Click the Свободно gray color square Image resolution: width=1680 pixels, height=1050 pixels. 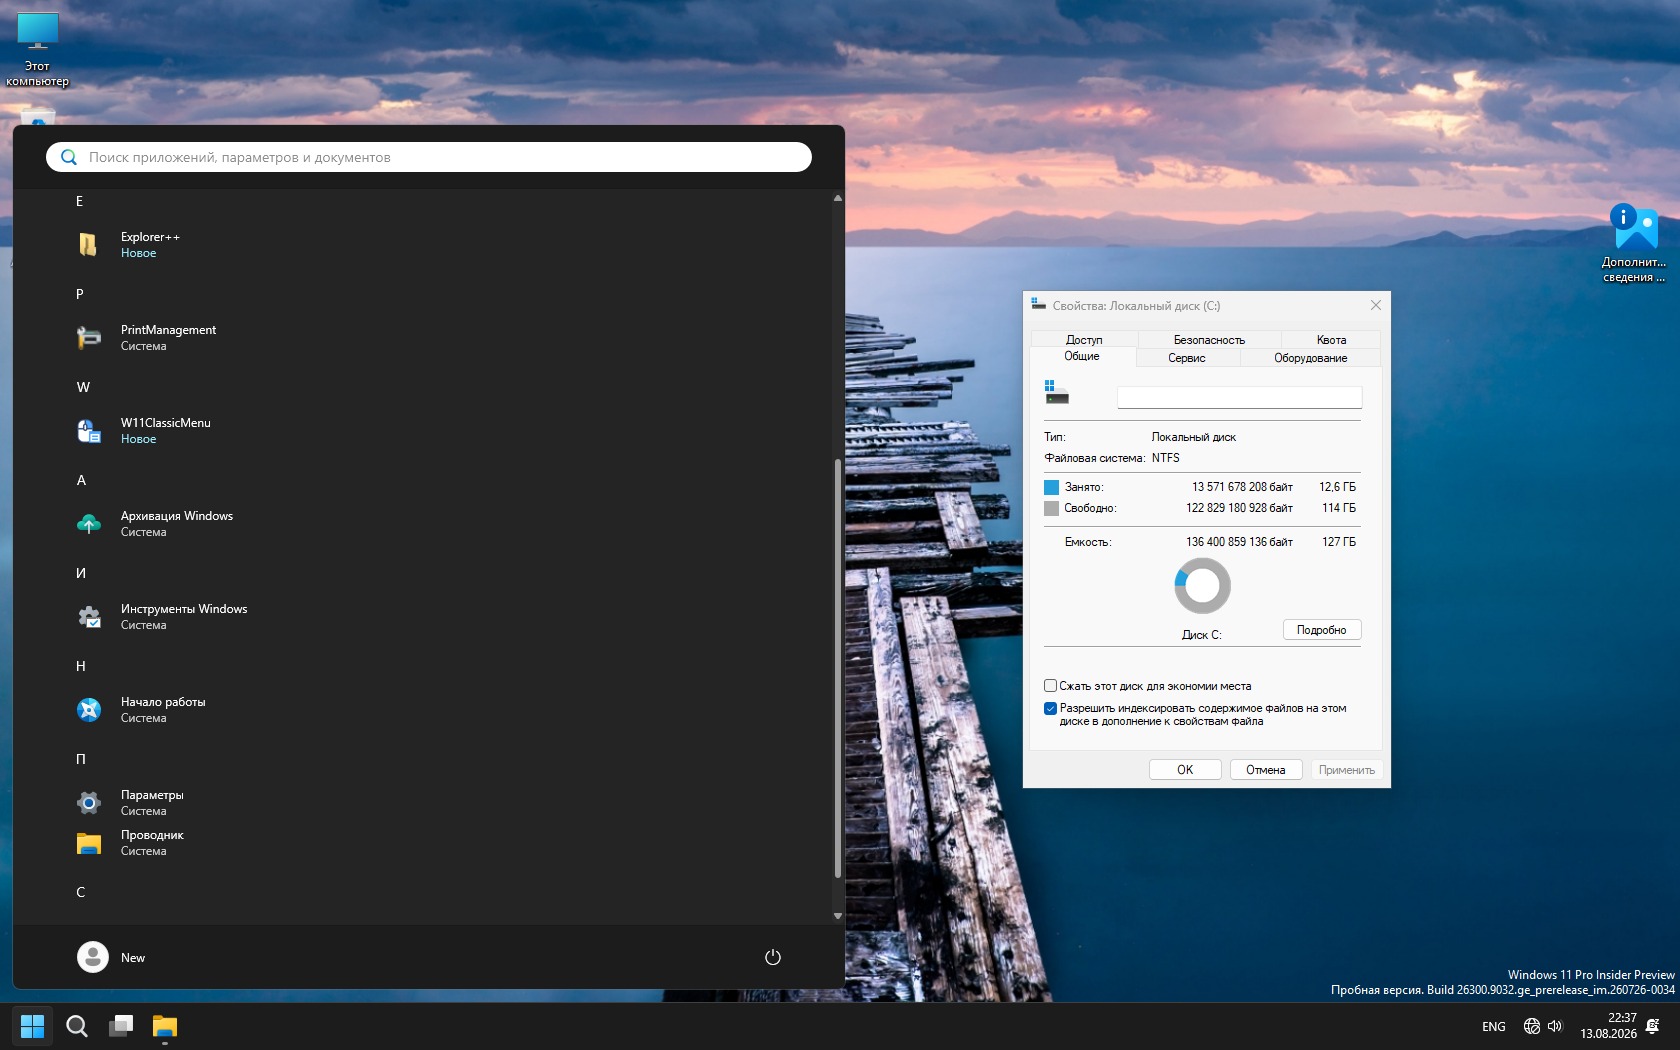tap(1051, 508)
